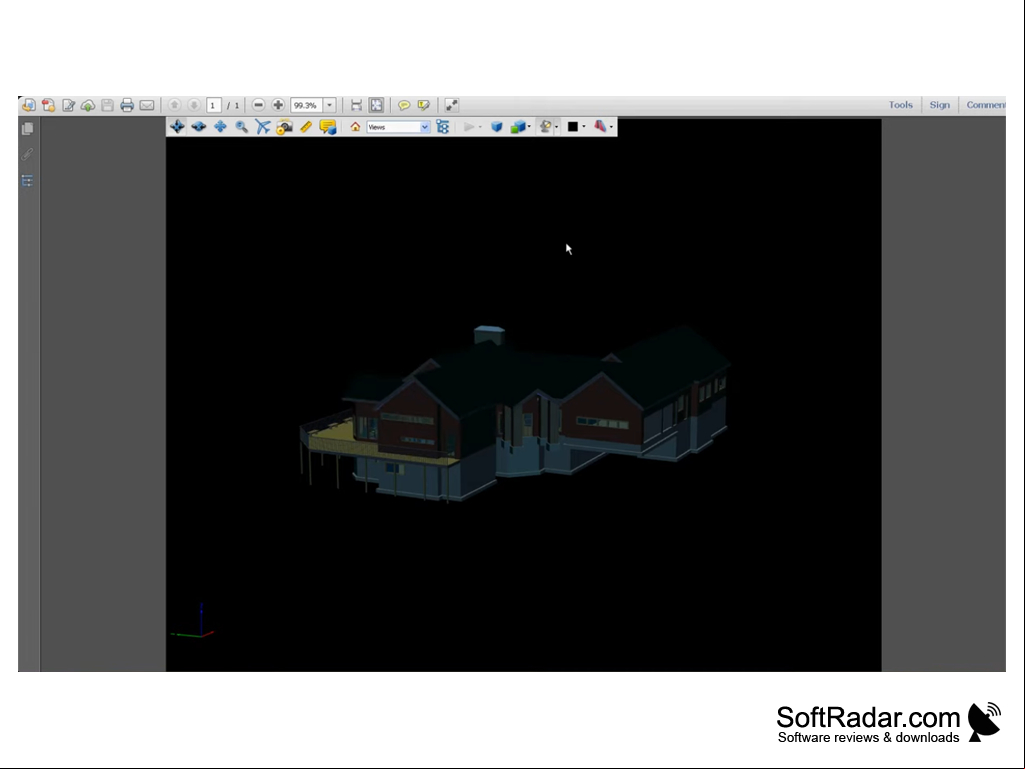Screen dimensions: 1025x769
Task: Click the black background color swatch
Action: [x=573, y=127]
